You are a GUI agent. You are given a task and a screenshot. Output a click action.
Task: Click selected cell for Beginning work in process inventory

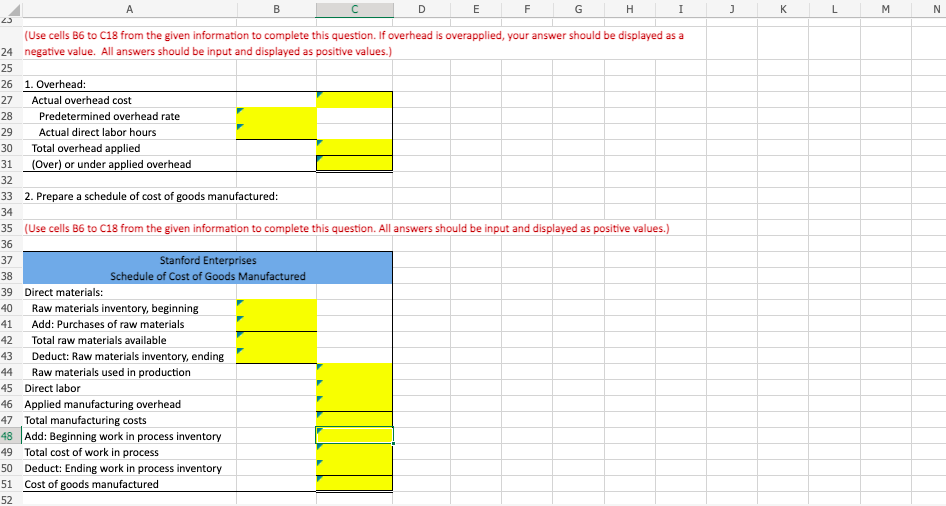[x=354, y=436]
